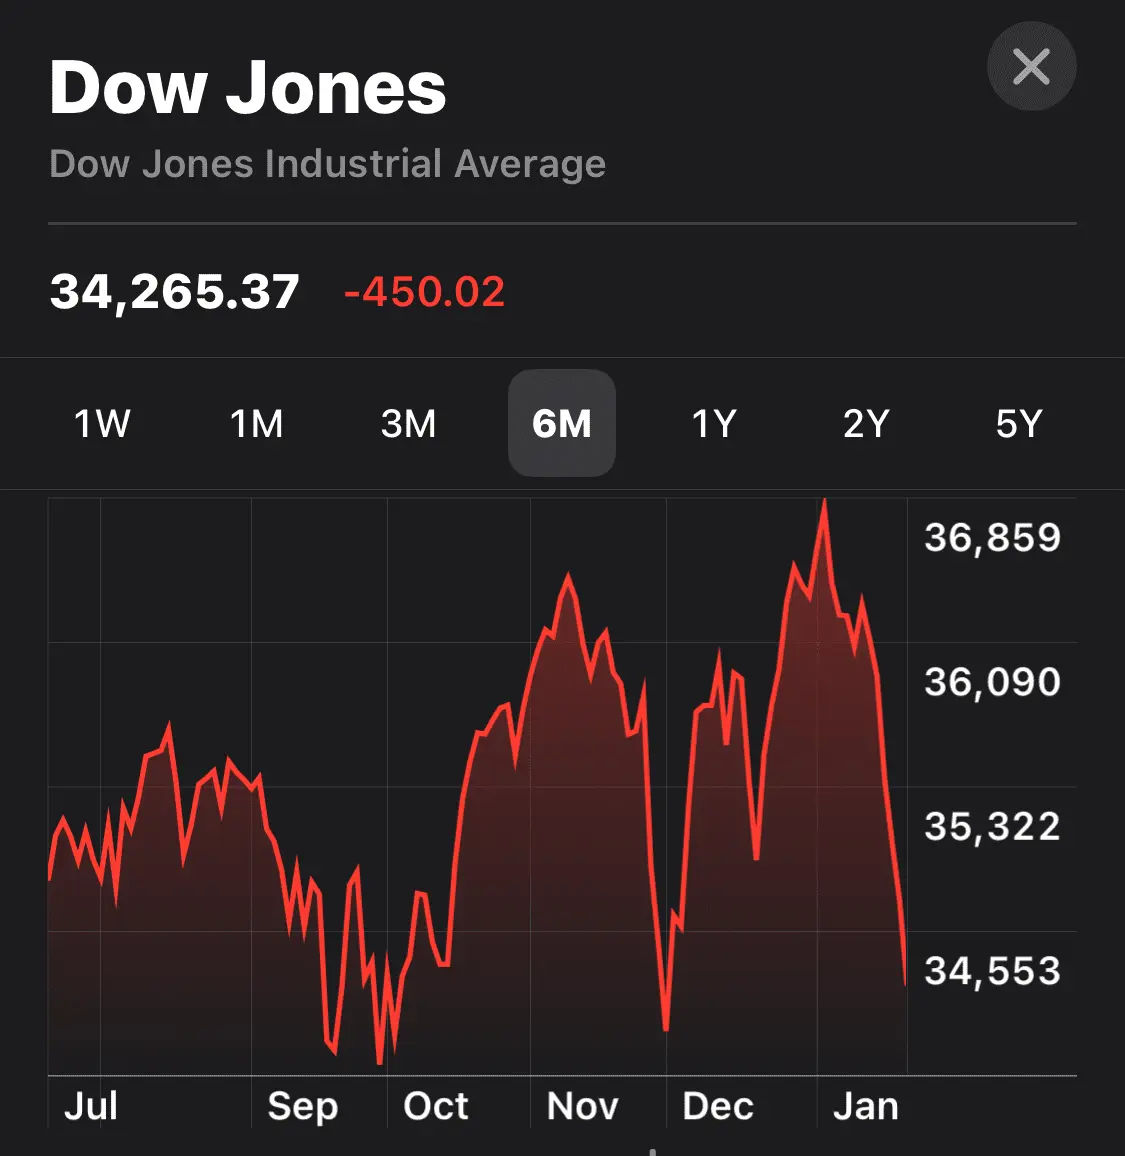Tap the 34,265.37 current price
This screenshot has width=1125, height=1156.
point(175,292)
